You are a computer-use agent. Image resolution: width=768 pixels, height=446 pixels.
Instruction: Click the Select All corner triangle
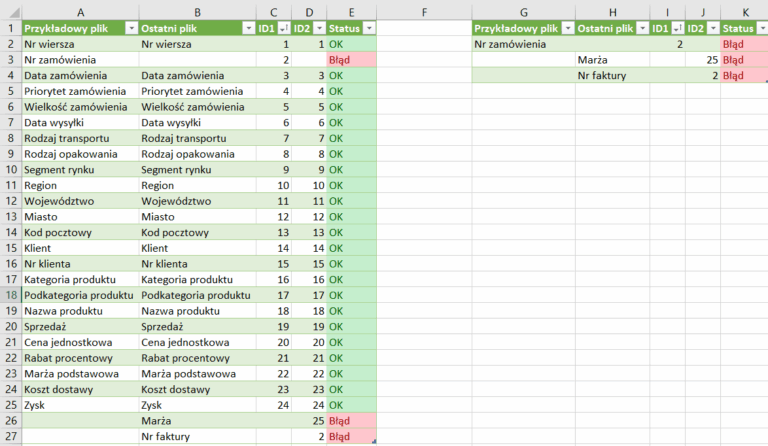click(9, 12)
